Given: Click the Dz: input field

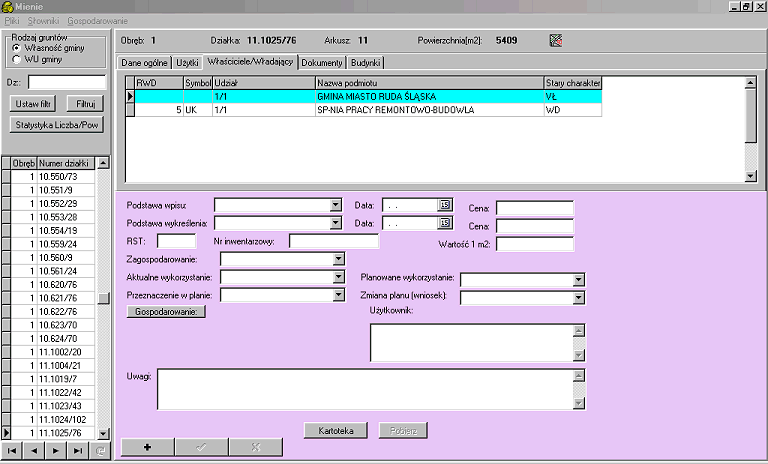Looking at the screenshot, I should point(67,82).
